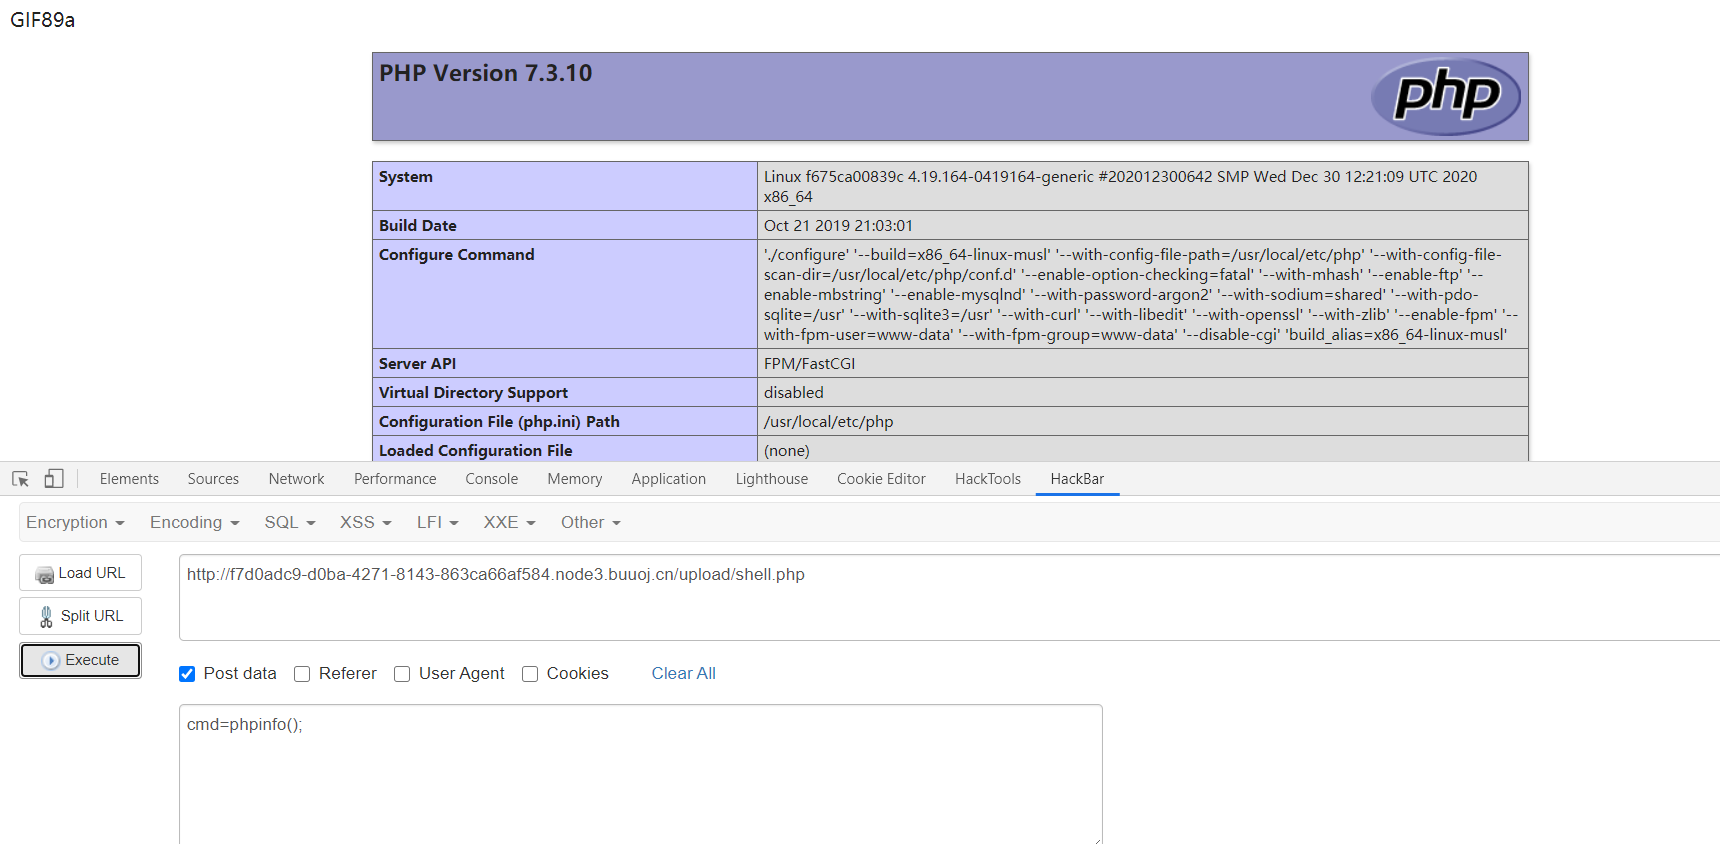Click the Load URL button
The image size is (1720, 844).
click(80, 573)
